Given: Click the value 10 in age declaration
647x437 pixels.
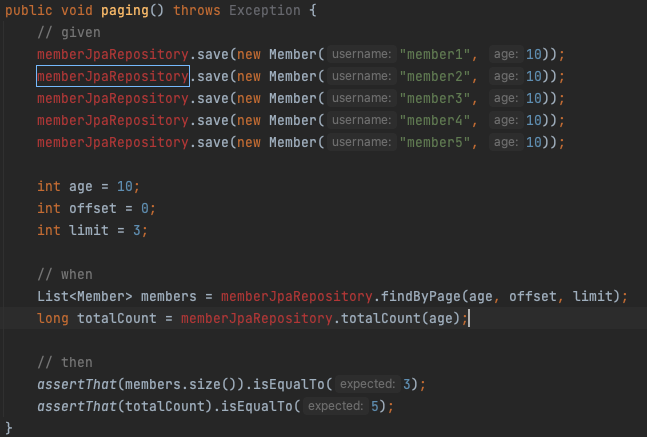Looking at the screenshot, I should 125,187.
